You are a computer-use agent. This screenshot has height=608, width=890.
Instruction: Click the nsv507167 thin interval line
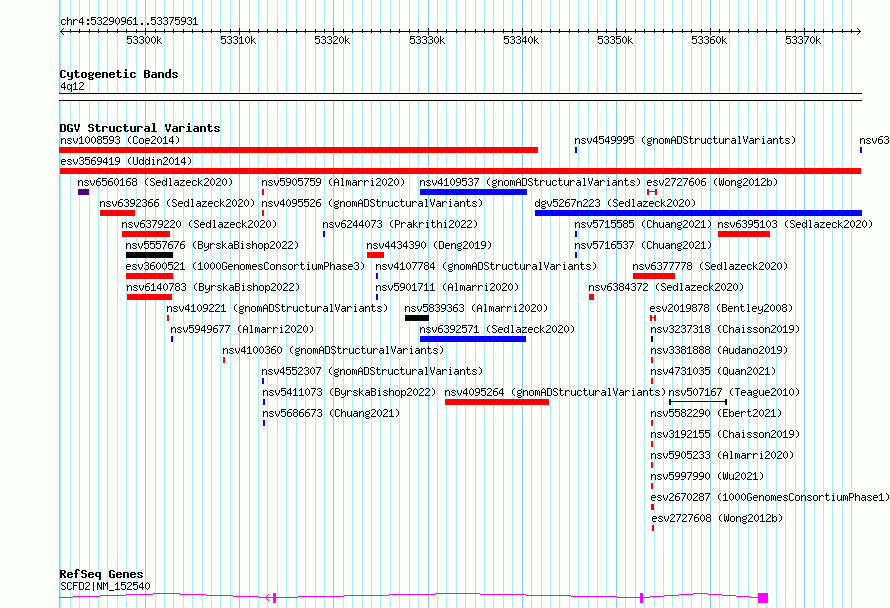click(x=698, y=402)
